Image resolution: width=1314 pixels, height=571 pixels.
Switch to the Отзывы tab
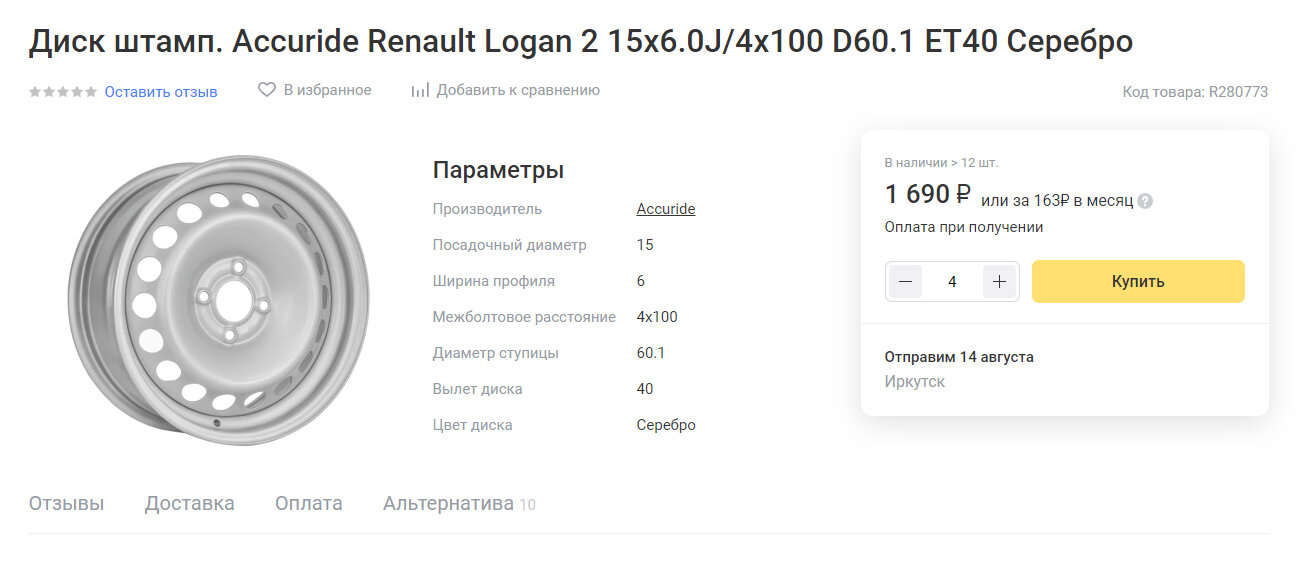tap(66, 504)
